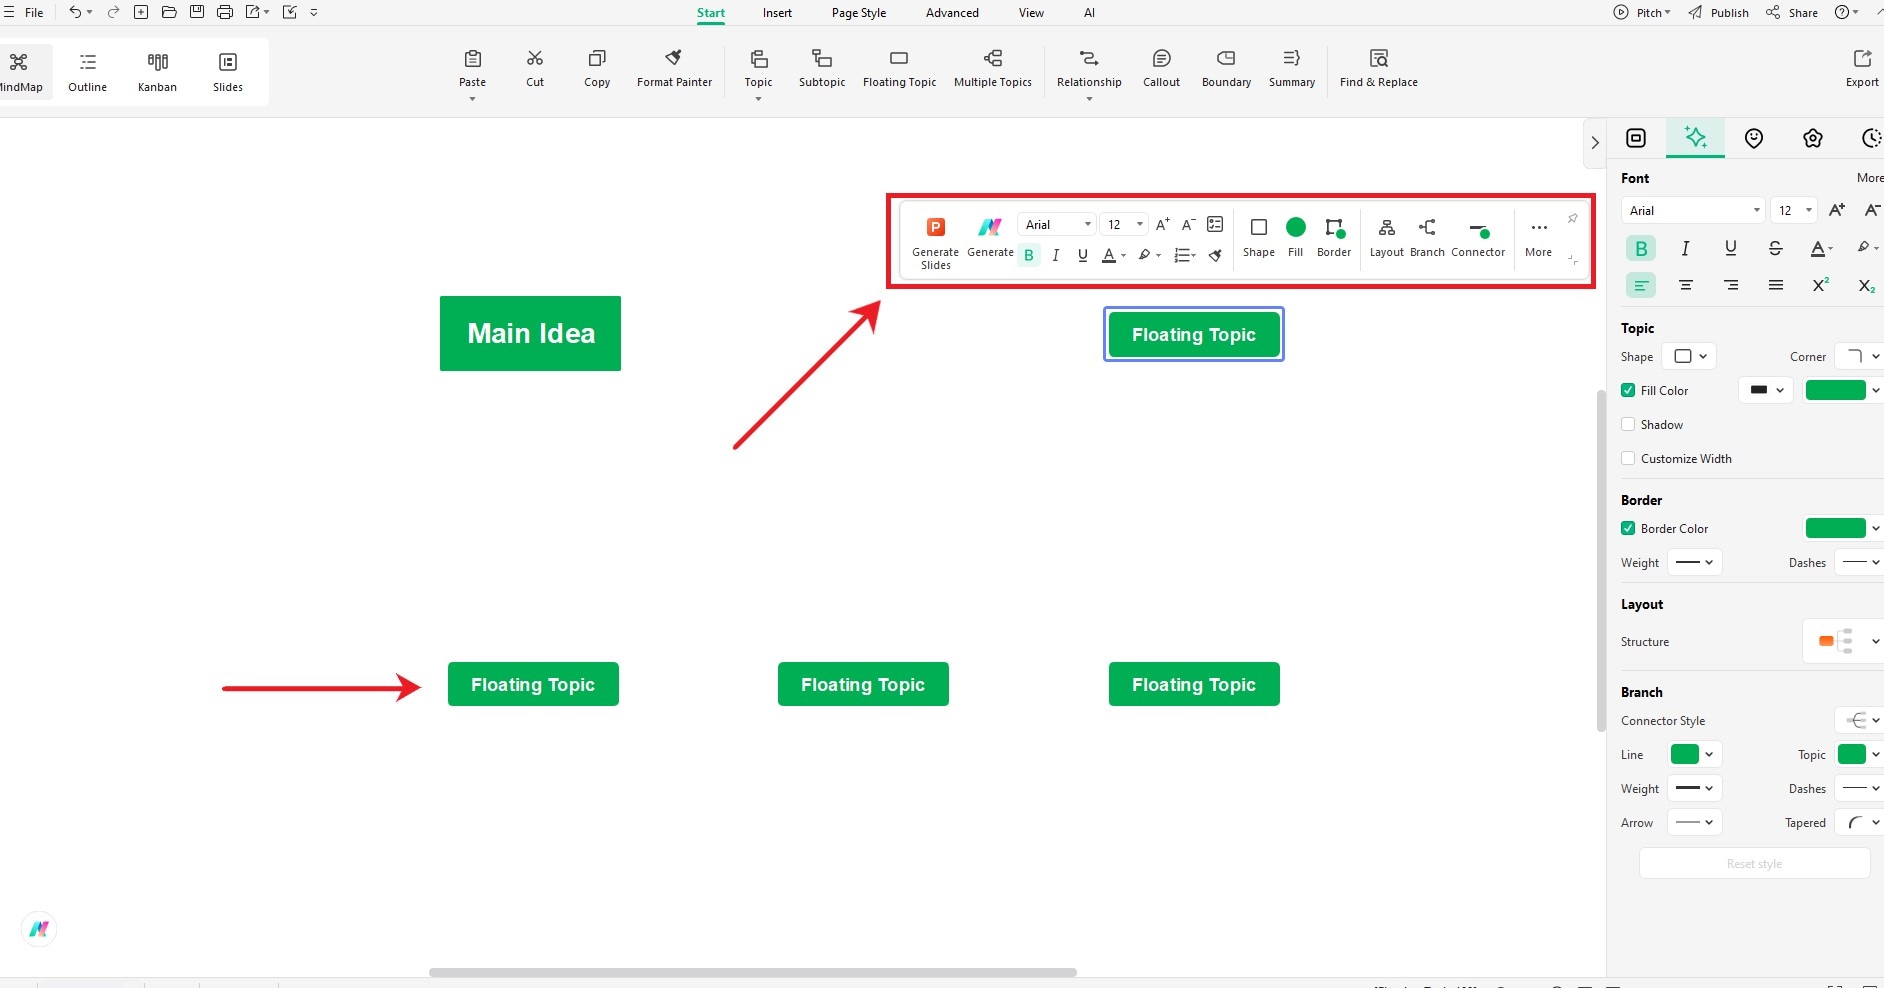Screen dimensions: 1884x988
Task: Pin the floating toolbar with pin icon
Action: click(1572, 218)
